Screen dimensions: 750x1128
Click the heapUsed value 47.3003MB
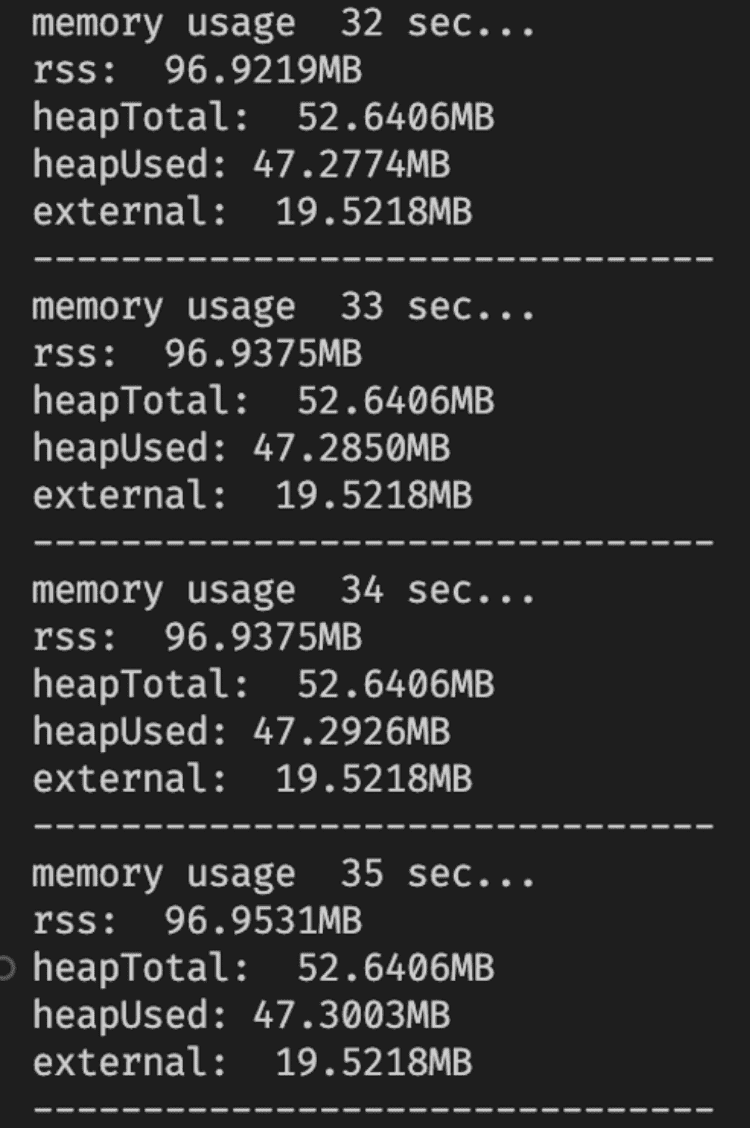(x=351, y=1016)
